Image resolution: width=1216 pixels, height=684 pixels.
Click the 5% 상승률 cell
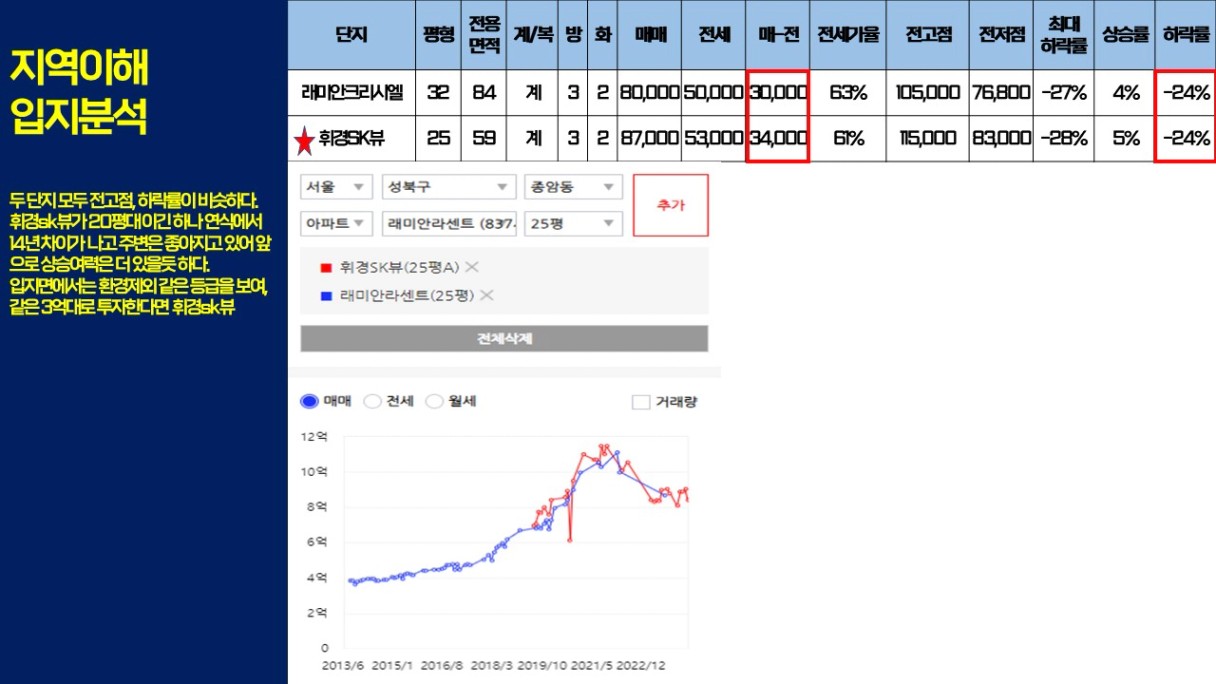1125,139
